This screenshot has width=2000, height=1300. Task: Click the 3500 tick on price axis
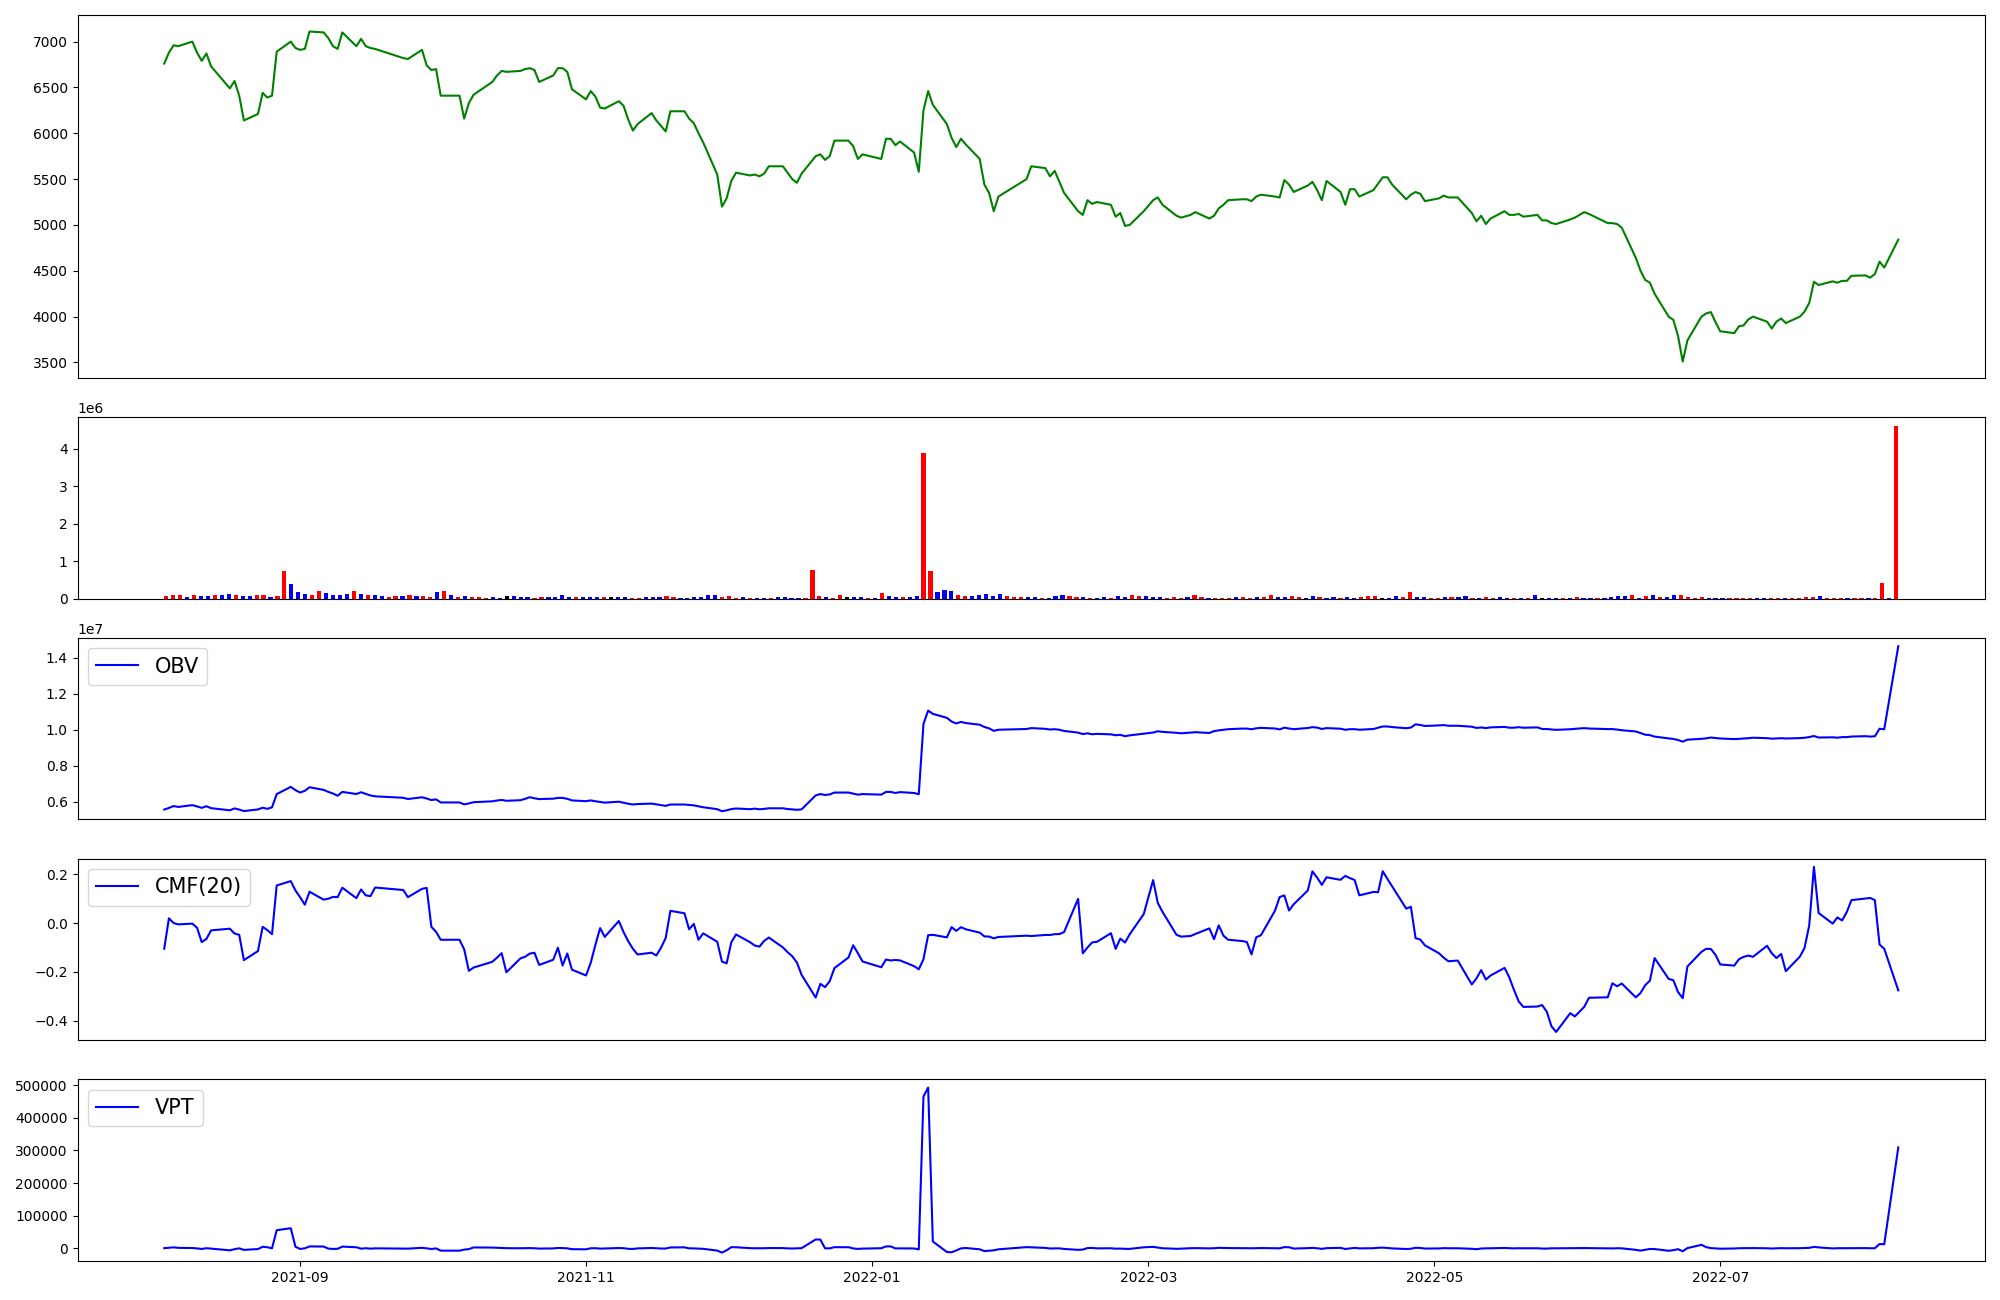point(50,363)
